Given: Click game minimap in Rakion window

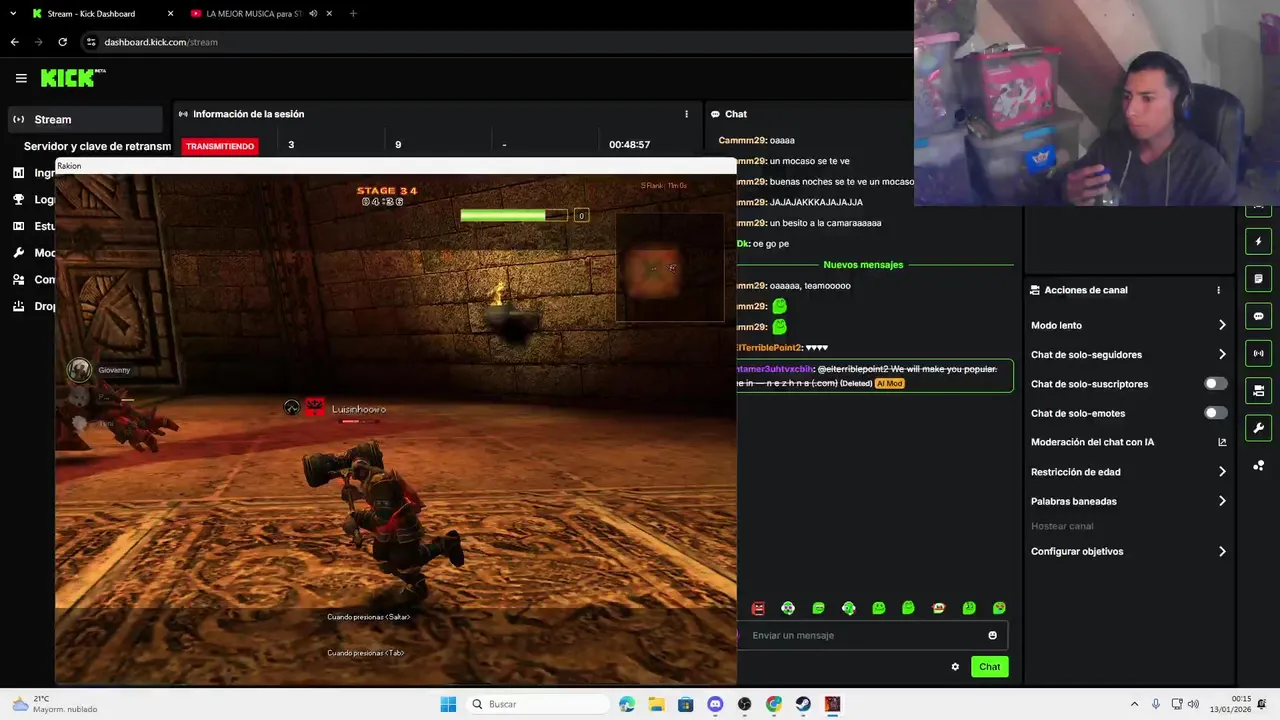Looking at the screenshot, I should (x=669, y=267).
